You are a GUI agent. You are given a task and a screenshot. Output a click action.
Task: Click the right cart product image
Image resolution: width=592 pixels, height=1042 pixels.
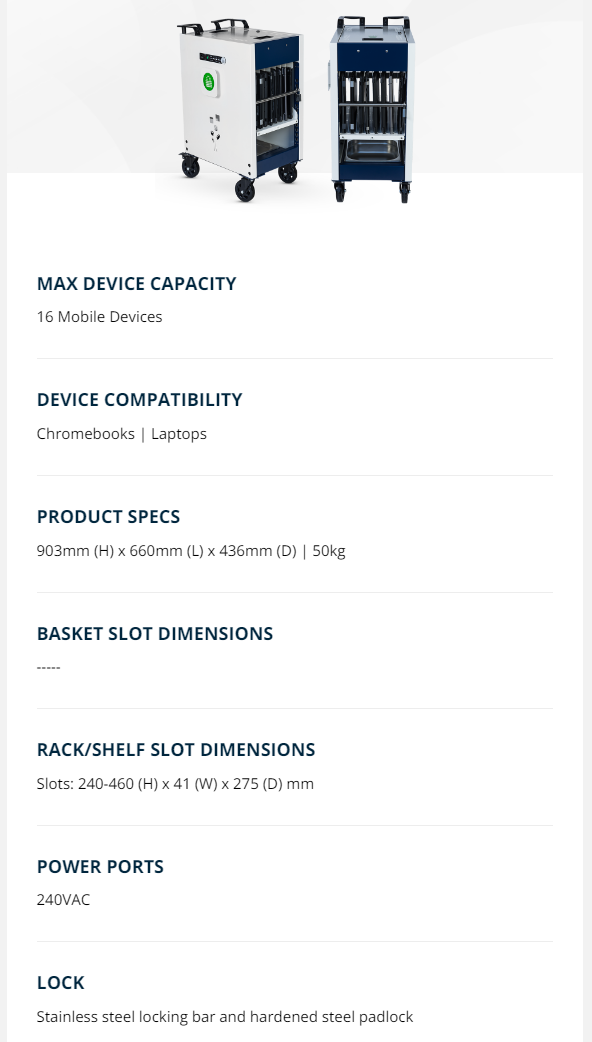(x=372, y=110)
